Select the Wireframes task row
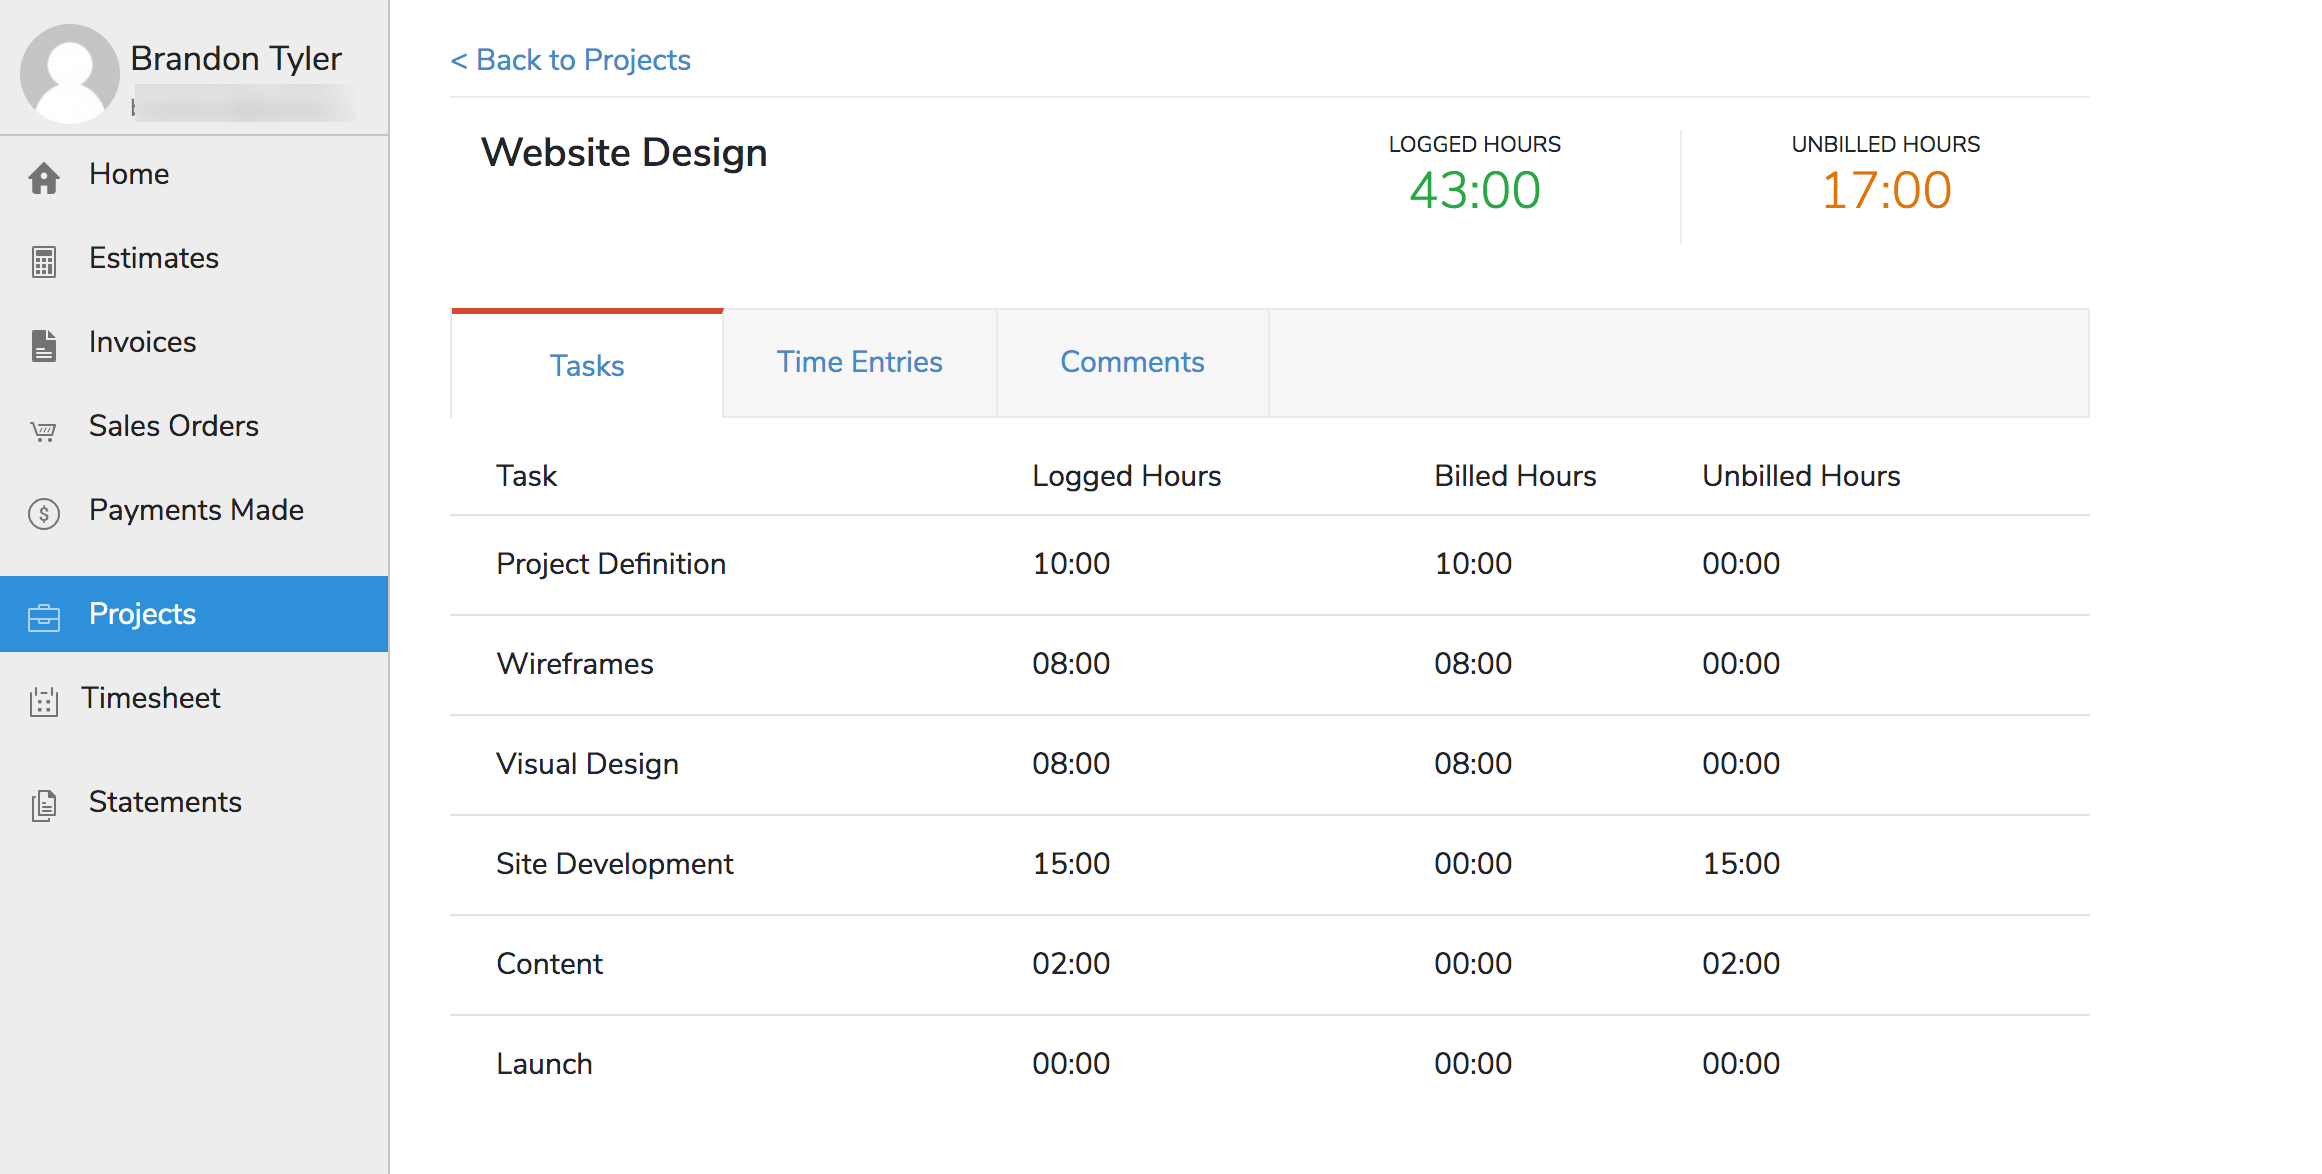 pyautogui.click(x=575, y=664)
